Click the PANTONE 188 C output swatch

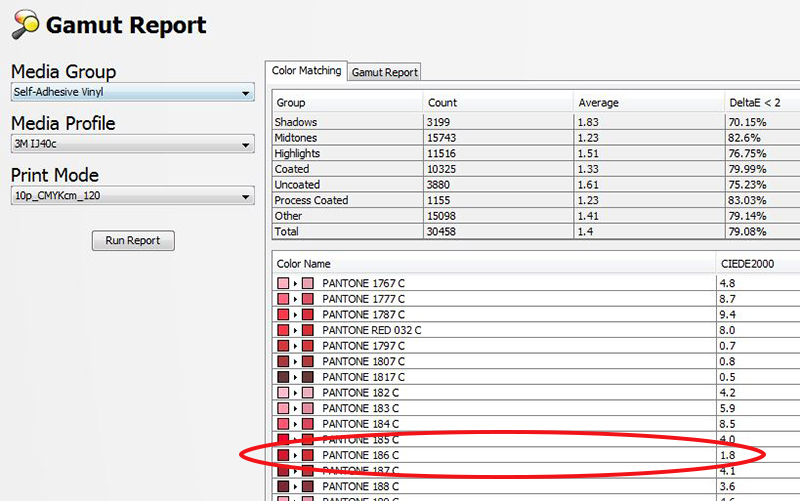308,486
